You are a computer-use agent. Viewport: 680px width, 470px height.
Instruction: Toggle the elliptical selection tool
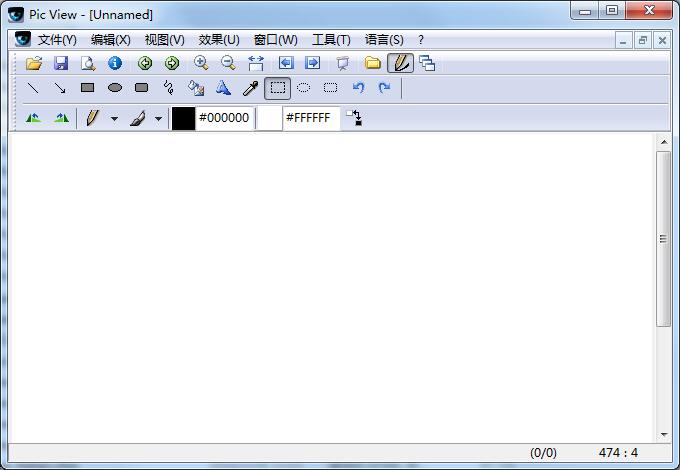(304, 88)
